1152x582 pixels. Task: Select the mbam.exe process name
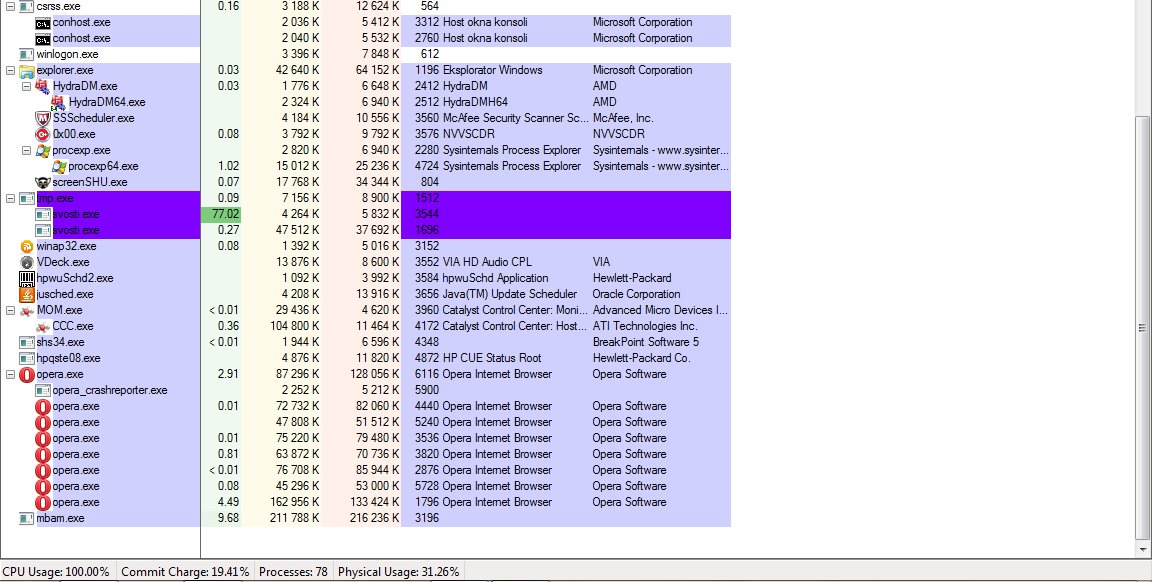tap(60, 519)
